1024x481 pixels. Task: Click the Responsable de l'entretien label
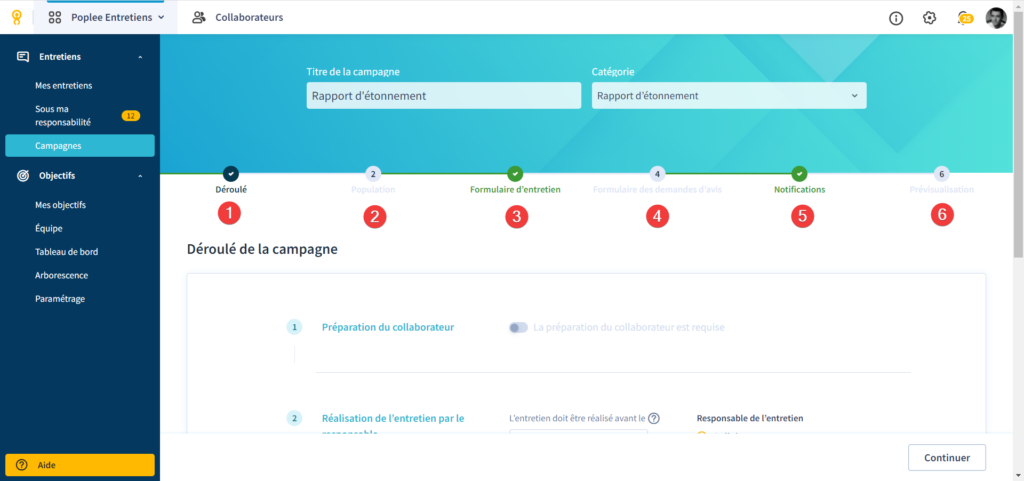coord(750,418)
